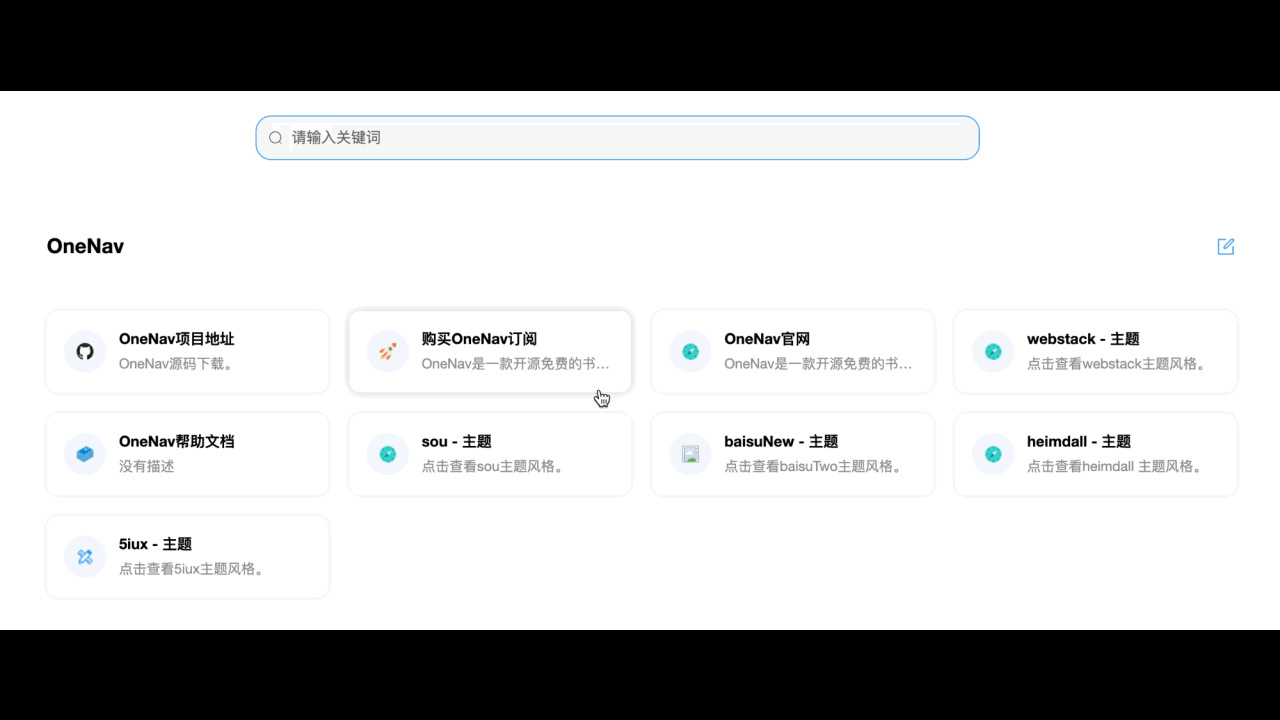
Task: Click the rocket icon on 购买OneNav订阅 card
Action: tap(388, 352)
